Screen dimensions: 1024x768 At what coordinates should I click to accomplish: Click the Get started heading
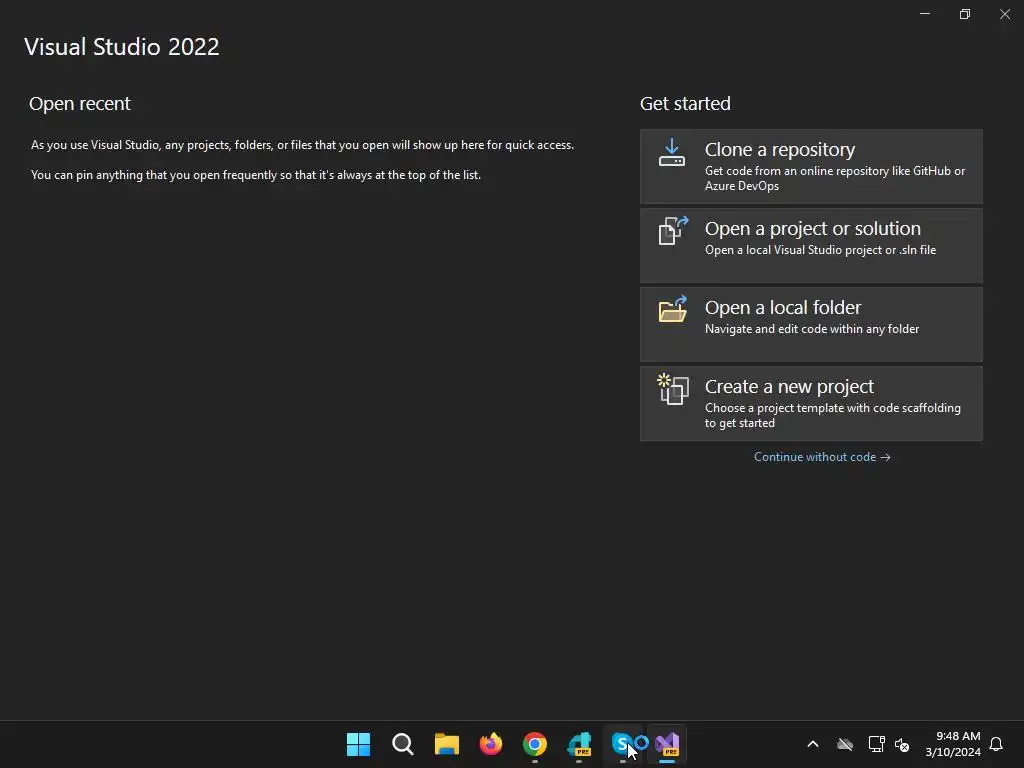[685, 103]
